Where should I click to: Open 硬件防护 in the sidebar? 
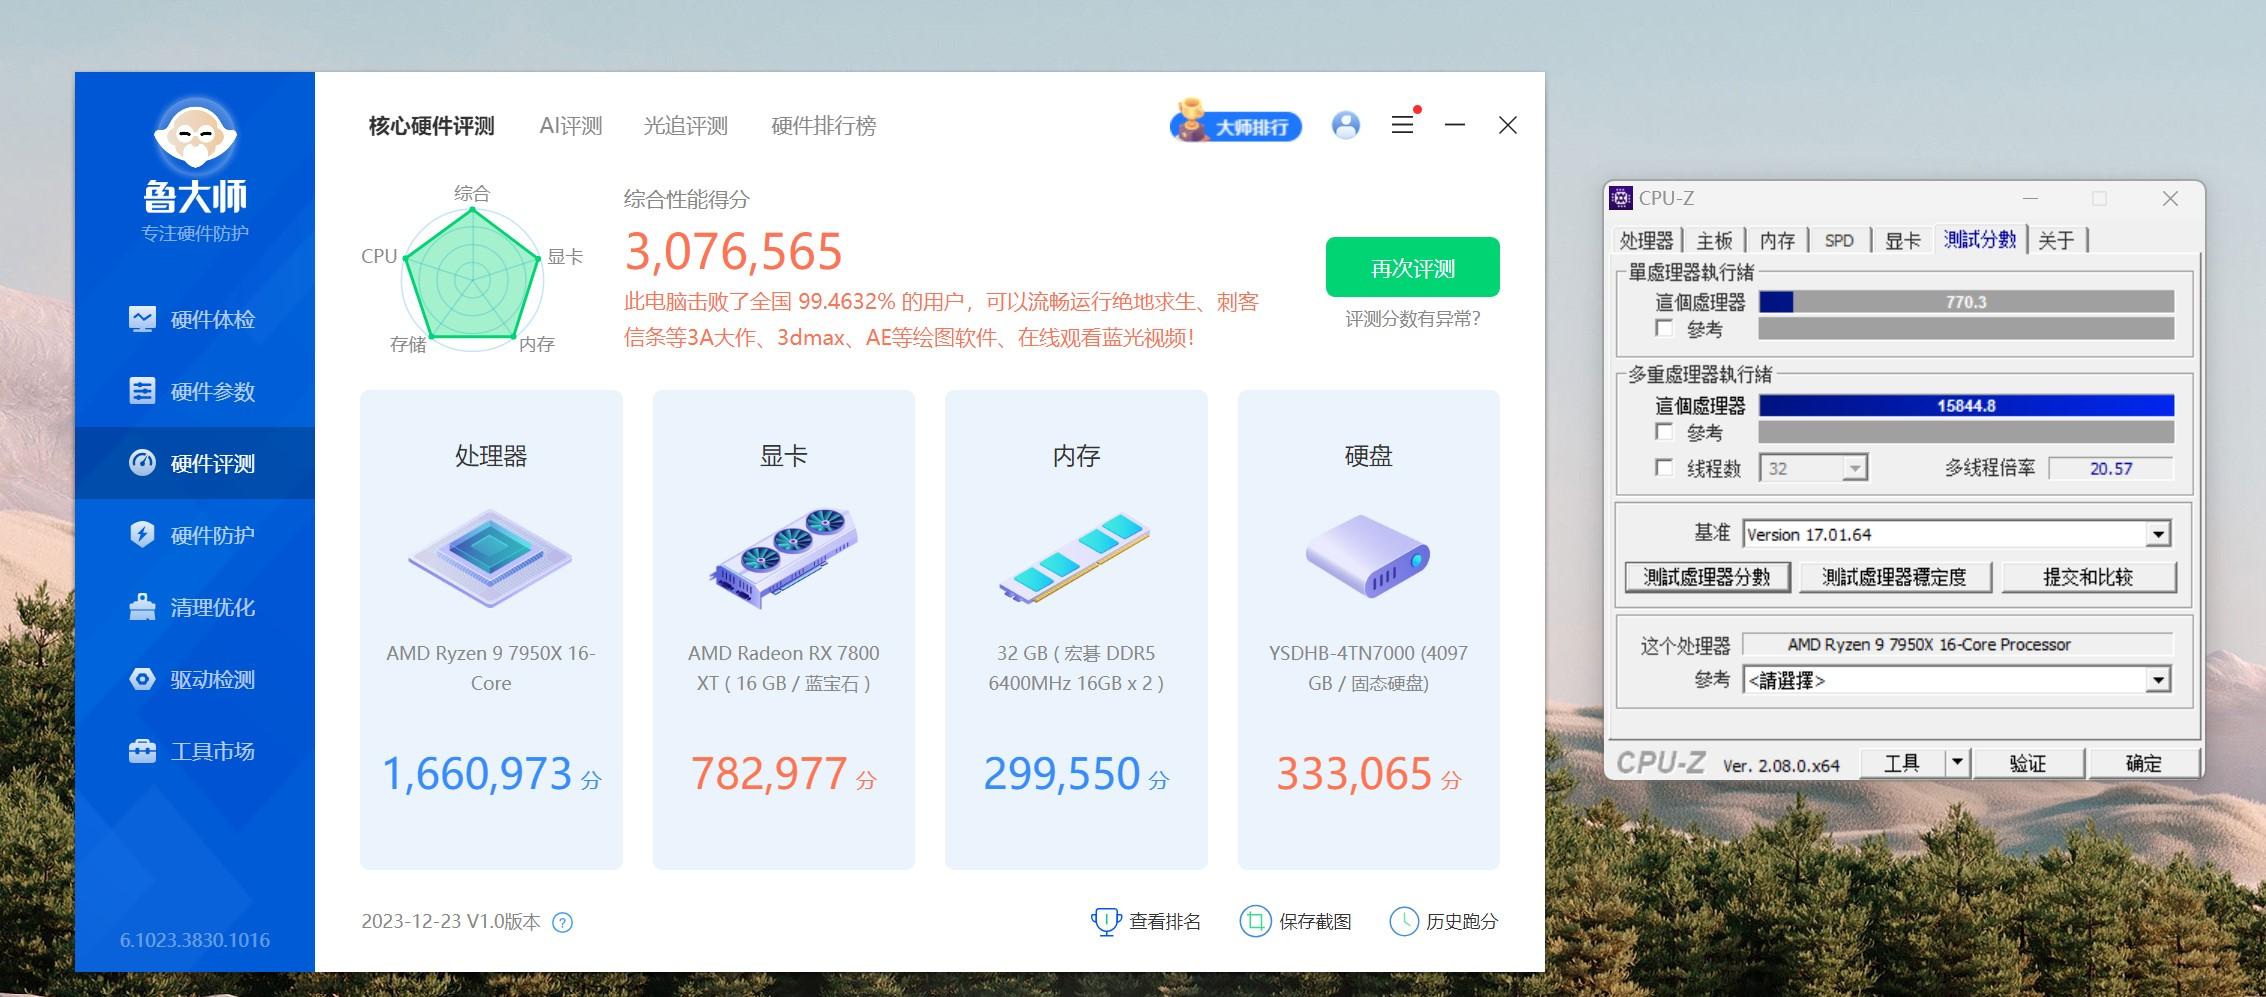tap(193, 535)
